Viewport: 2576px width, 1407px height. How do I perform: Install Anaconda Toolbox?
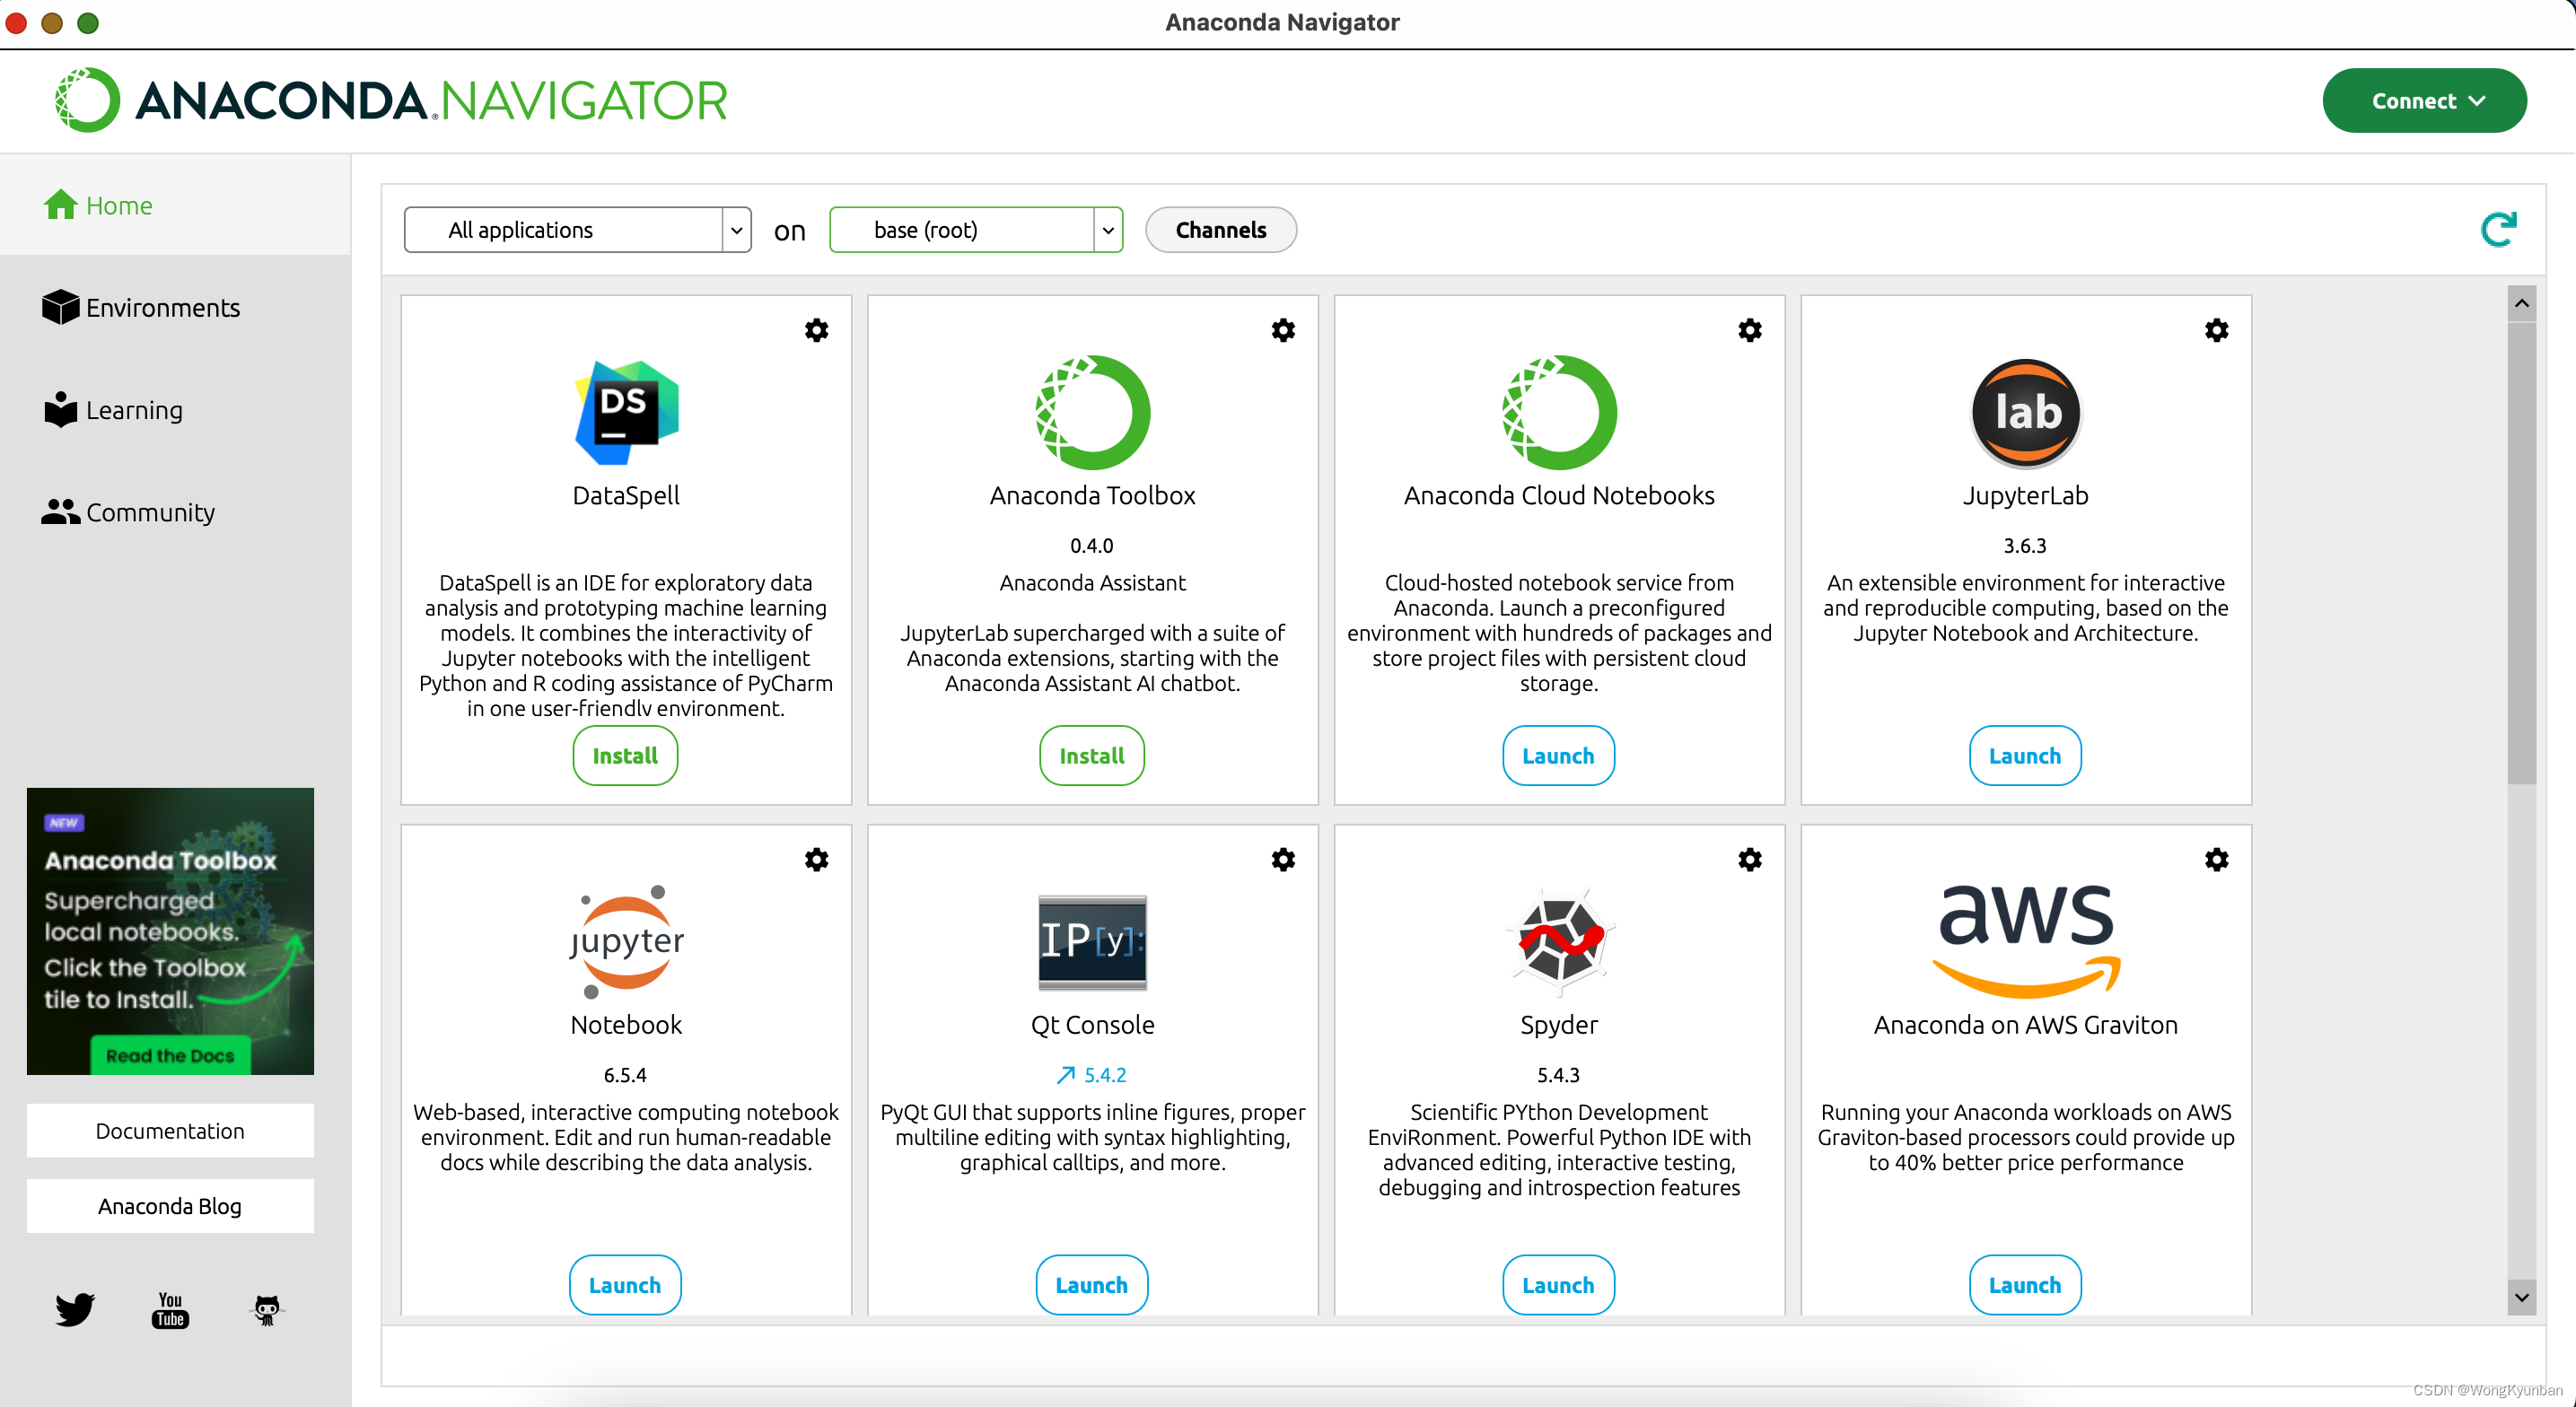point(1092,756)
